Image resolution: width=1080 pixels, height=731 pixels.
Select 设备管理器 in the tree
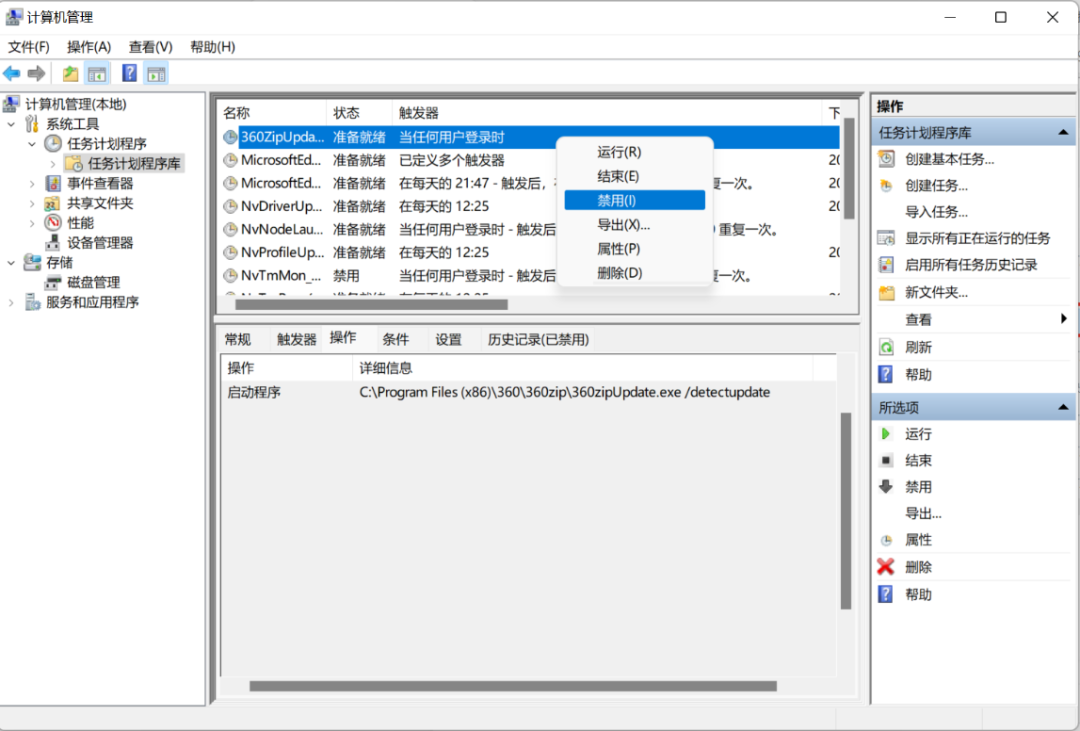(100, 243)
